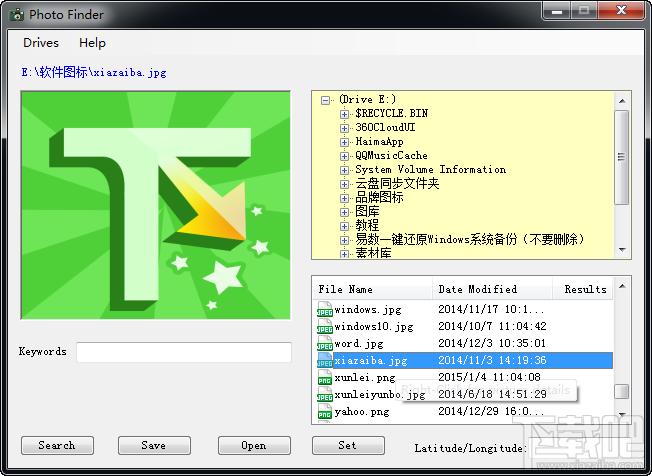Screen dimensions: 652x476
Task: Expand the 360CloudUI folder
Action: click(344, 128)
